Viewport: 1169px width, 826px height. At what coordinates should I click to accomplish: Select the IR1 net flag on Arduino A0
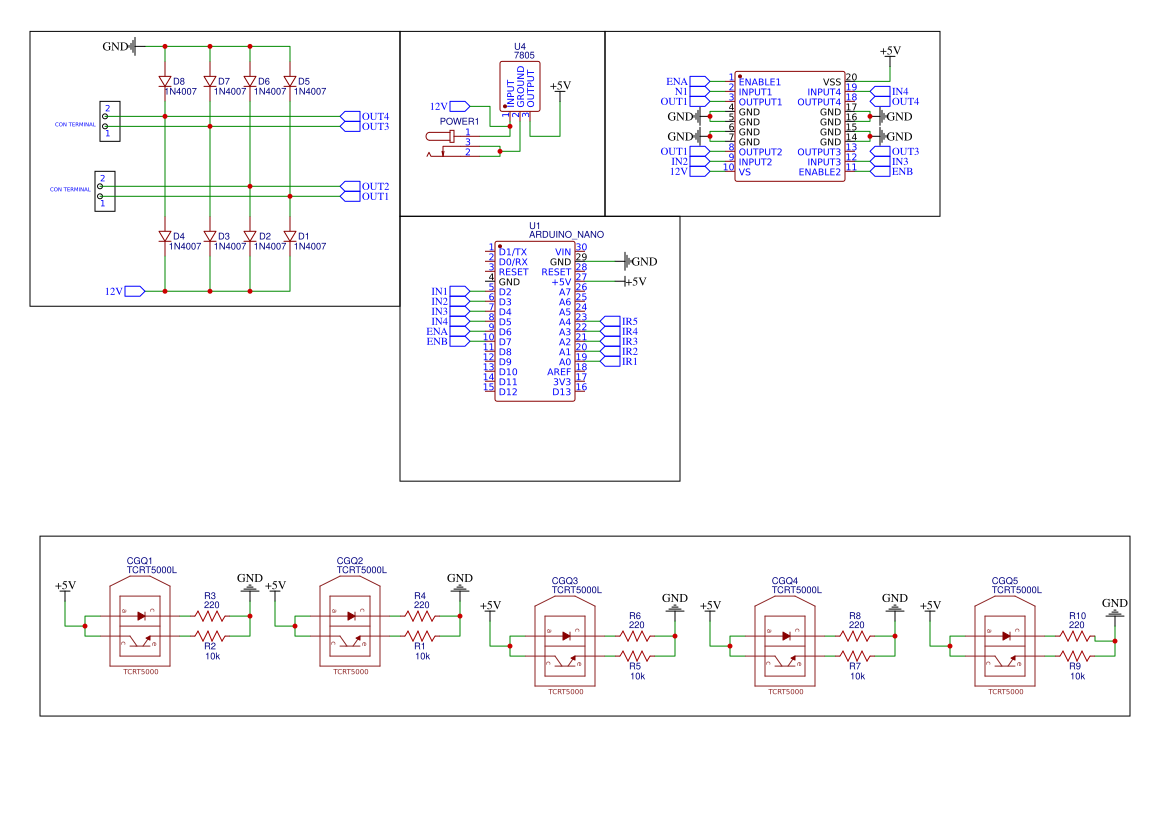(619, 362)
